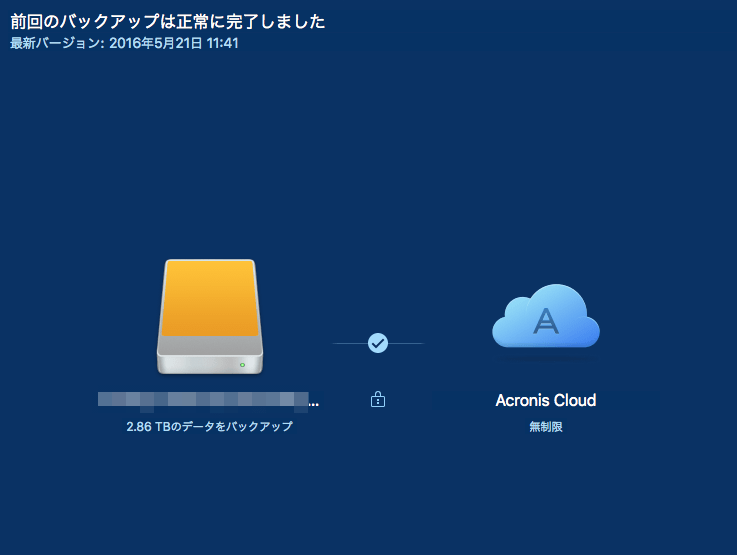
Task: Click the 2.86 TBのデータをバックアップ text
Action: pos(210,426)
